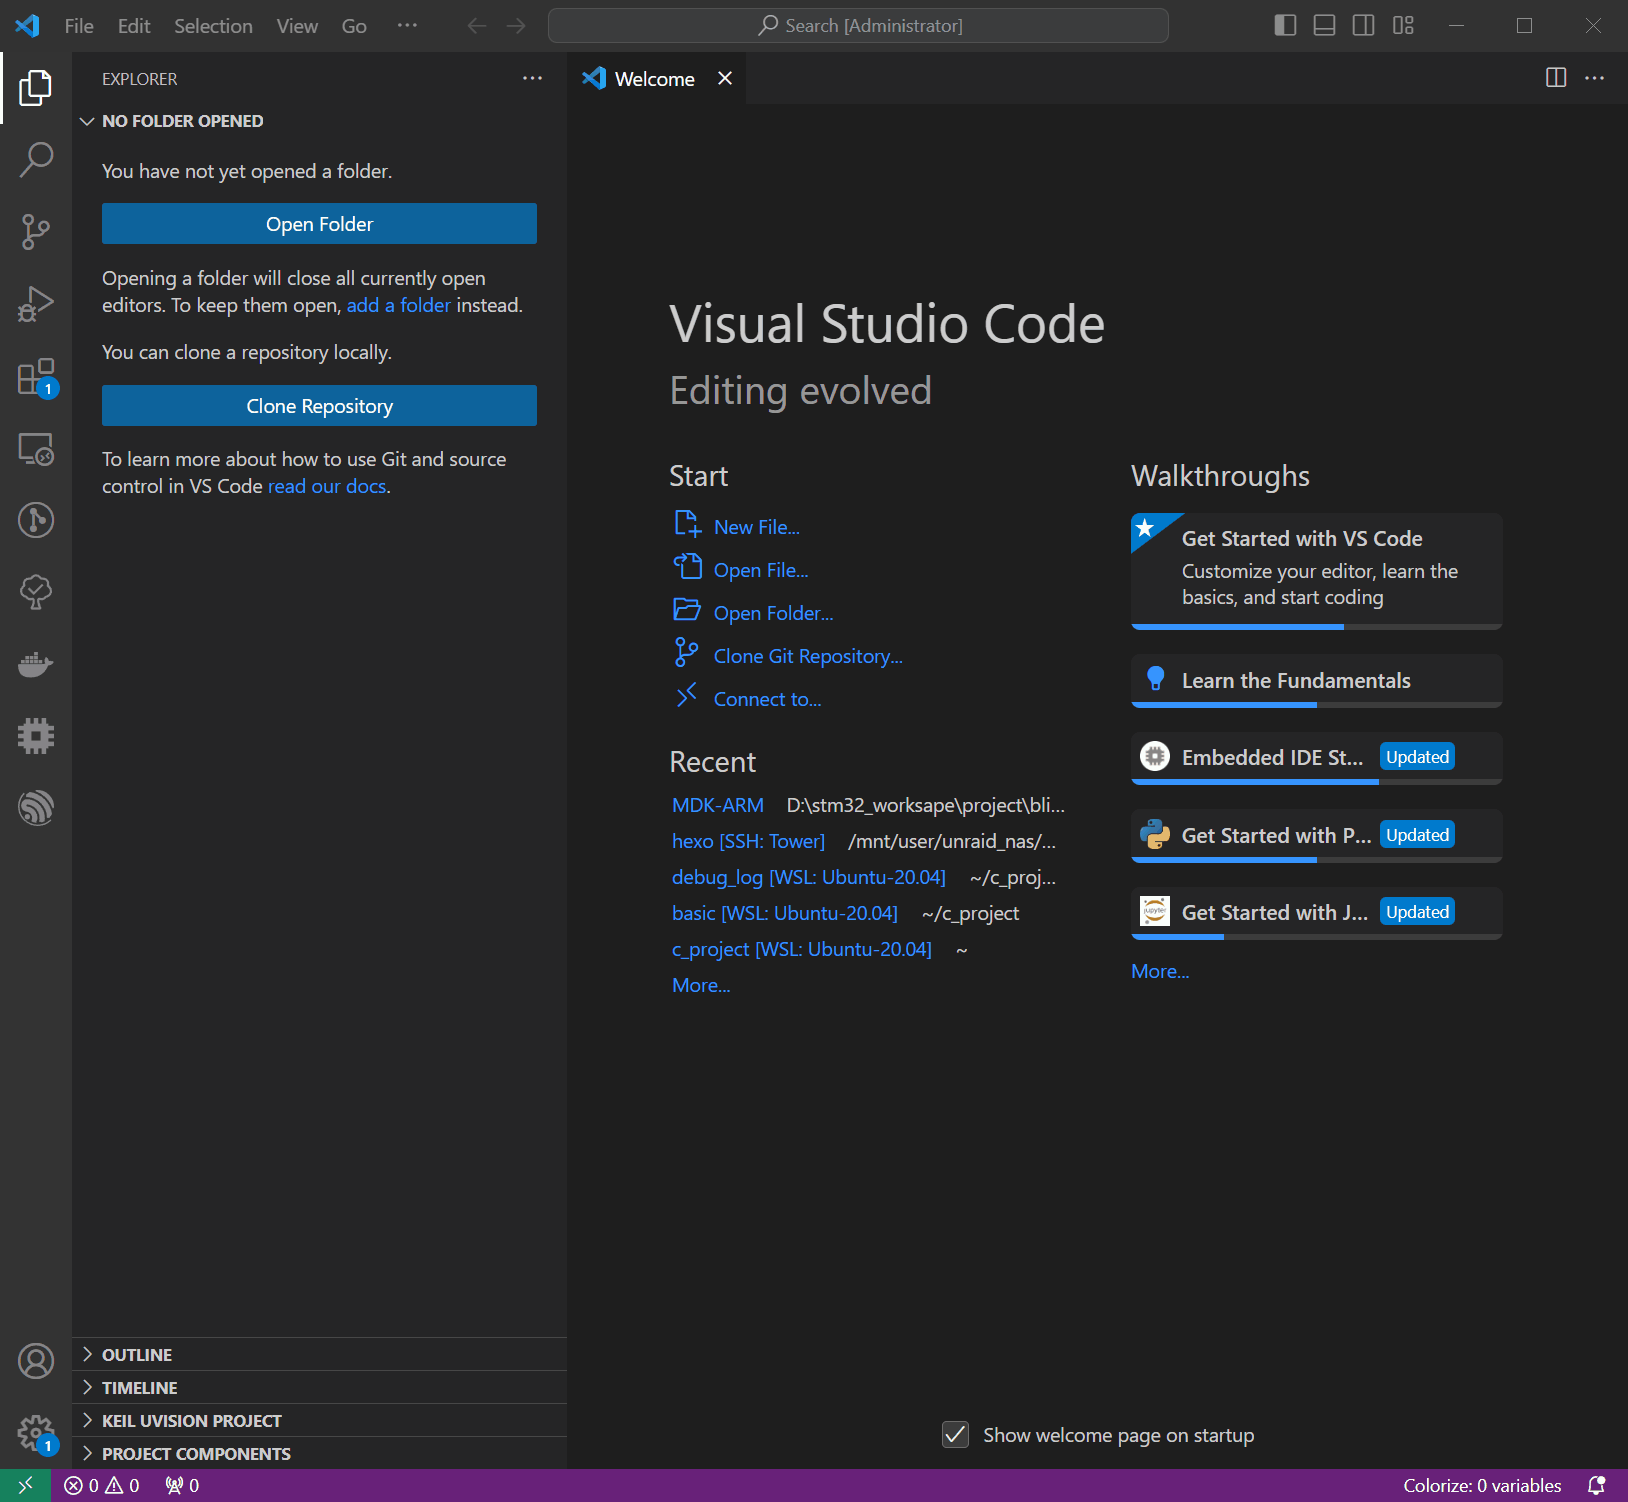Open the Edit menu

click(134, 26)
